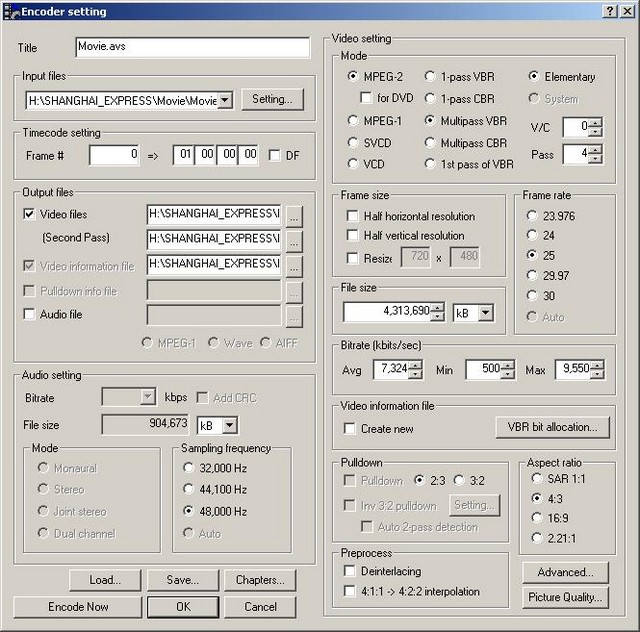The height and width of the screenshot is (632, 640).
Task: Choose 44,100 Hz sampling frequency
Action: [188, 488]
